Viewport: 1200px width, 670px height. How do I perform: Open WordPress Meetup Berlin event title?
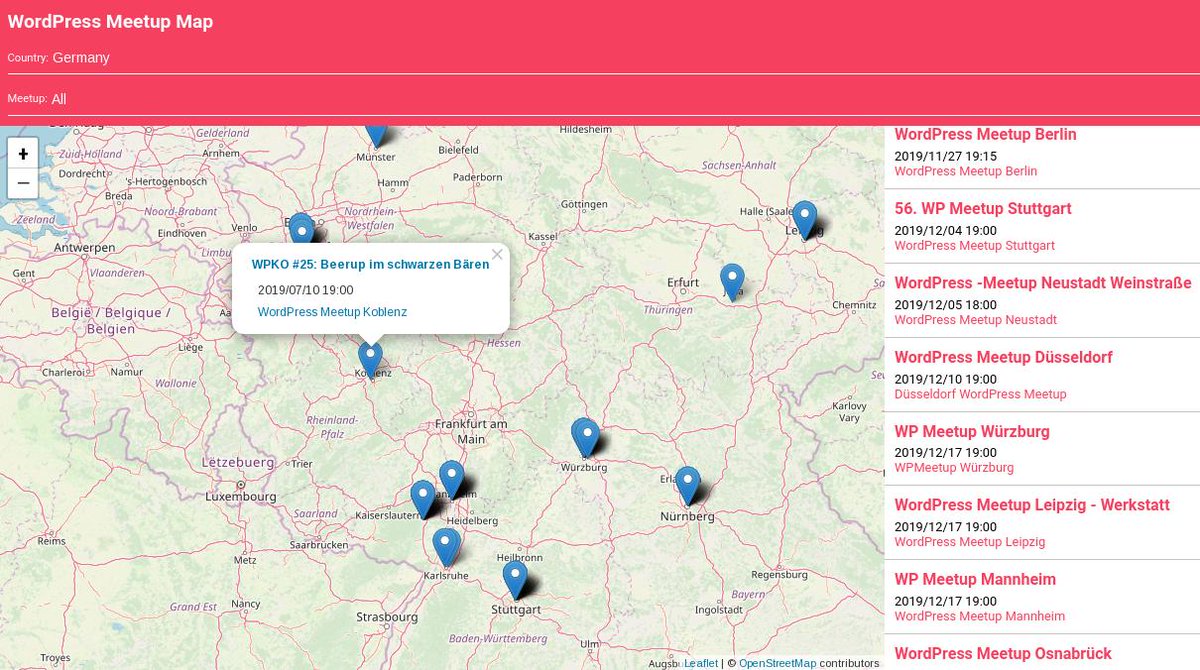(985, 135)
